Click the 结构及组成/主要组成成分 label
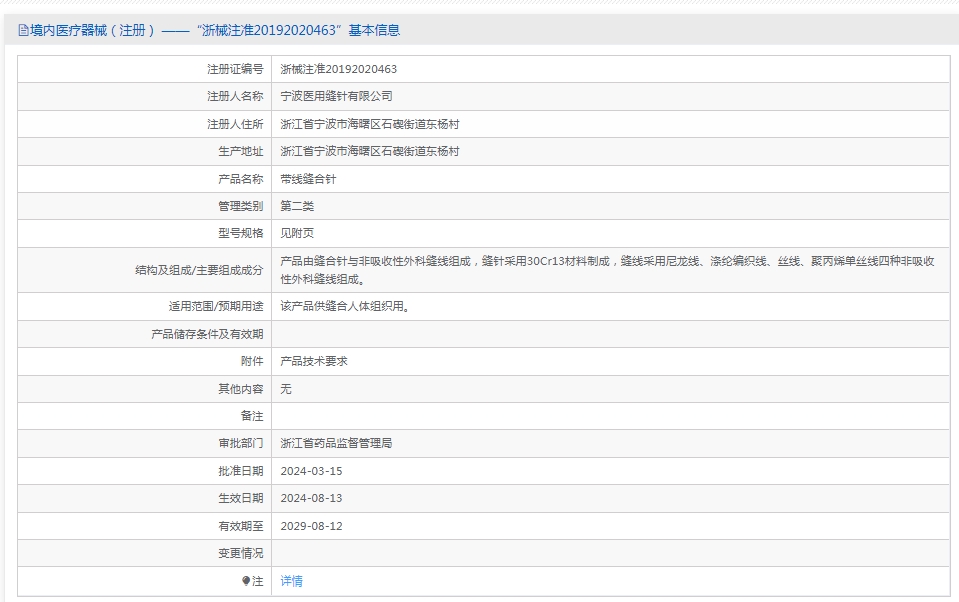This screenshot has height=602, width=959. (199, 270)
